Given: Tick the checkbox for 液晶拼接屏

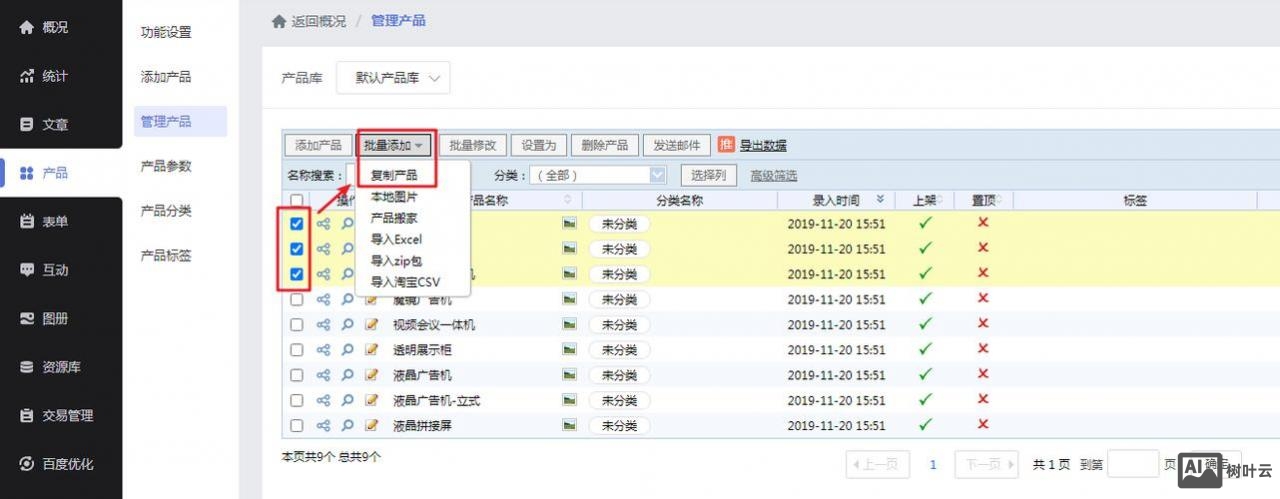Looking at the screenshot, I should [x=296, y=424].
